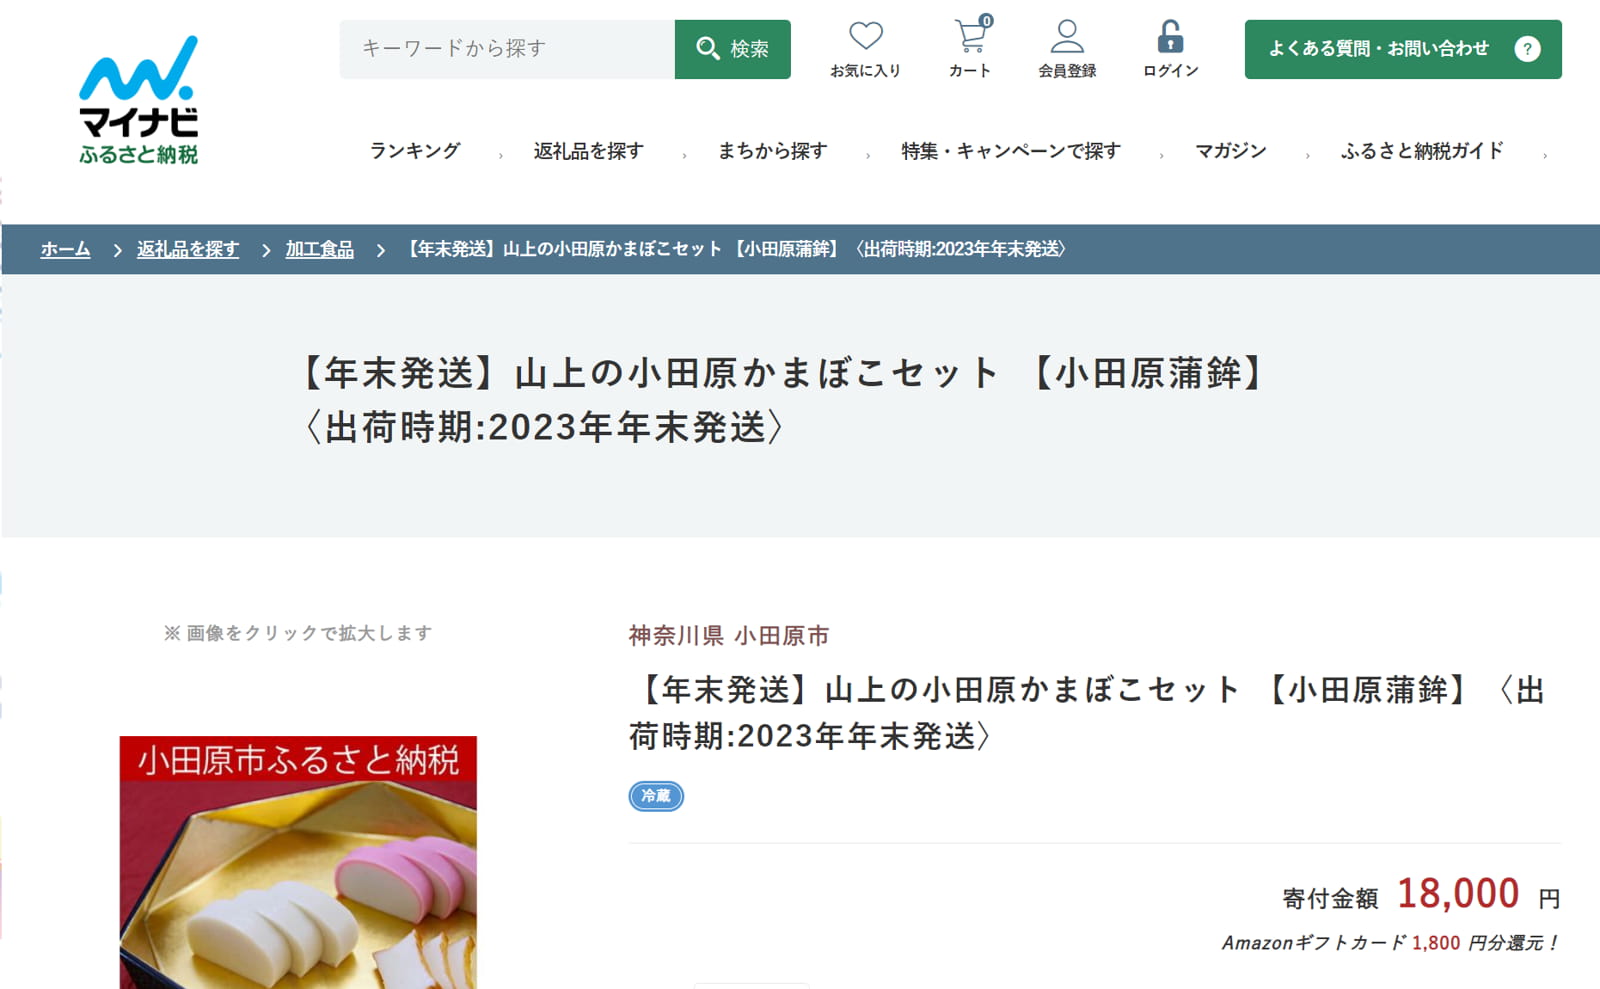The height and width of the screenshot is (989, 1600).
Task: Open the 返礼品を探す navigation menu
Action: (586, 151)
